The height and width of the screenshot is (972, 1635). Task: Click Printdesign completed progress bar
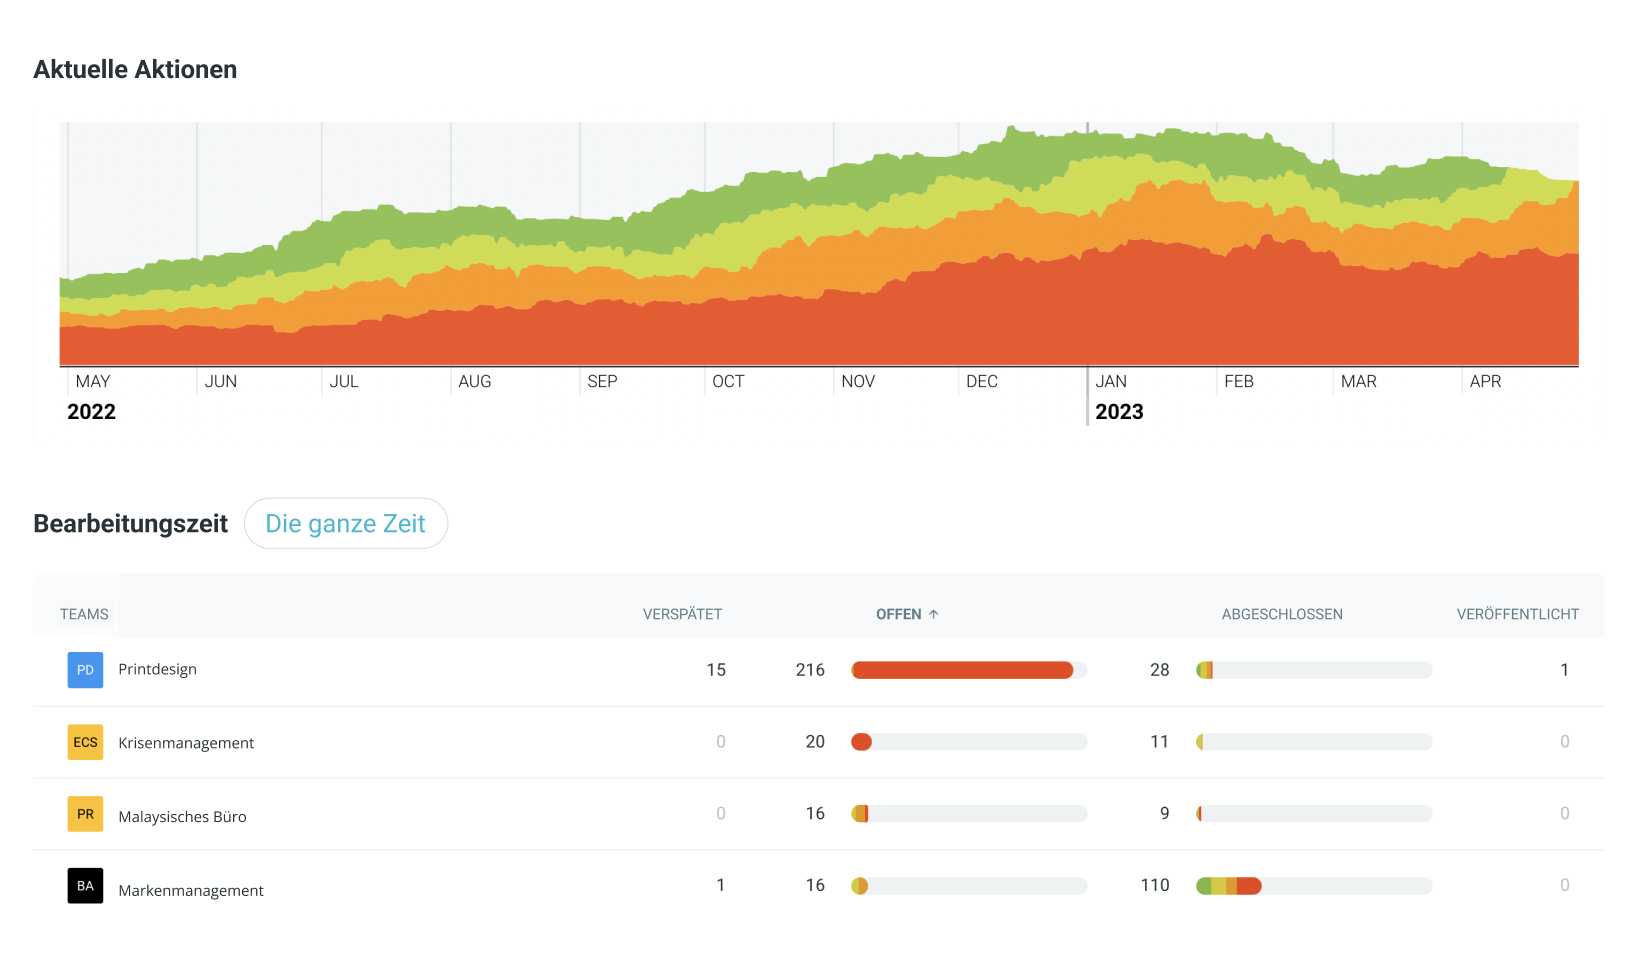point(1314,670)
